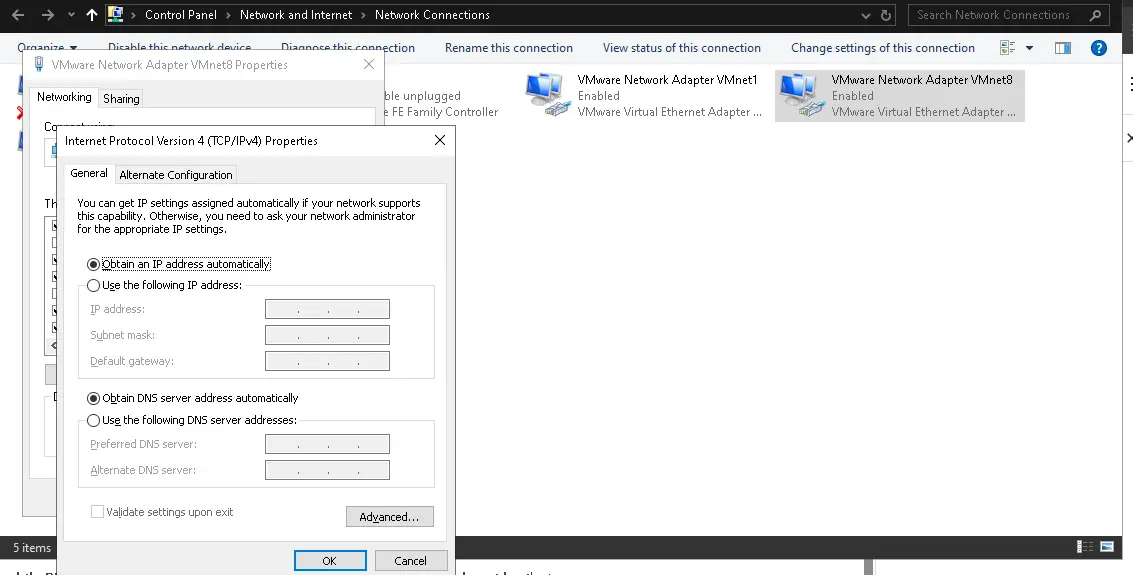Image resolution: width=1133 pixels, height=575 pixels.
Task: Open the Sharing tab in VMnet8 Properties
Action: (121, 99)
